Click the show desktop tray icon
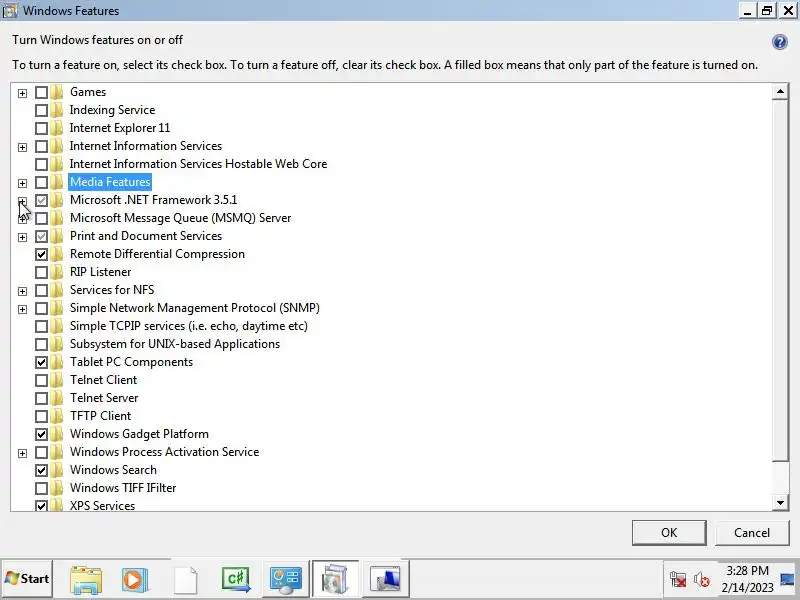 pyautogui.click(x=788, y=580)
